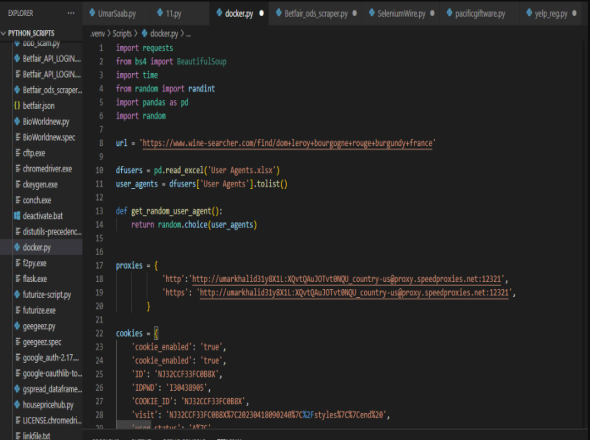The width and height of the screenshot is (590, 440).
Task: Open BioWorldnew.py in Explorer
Action: tap(46, 122)
